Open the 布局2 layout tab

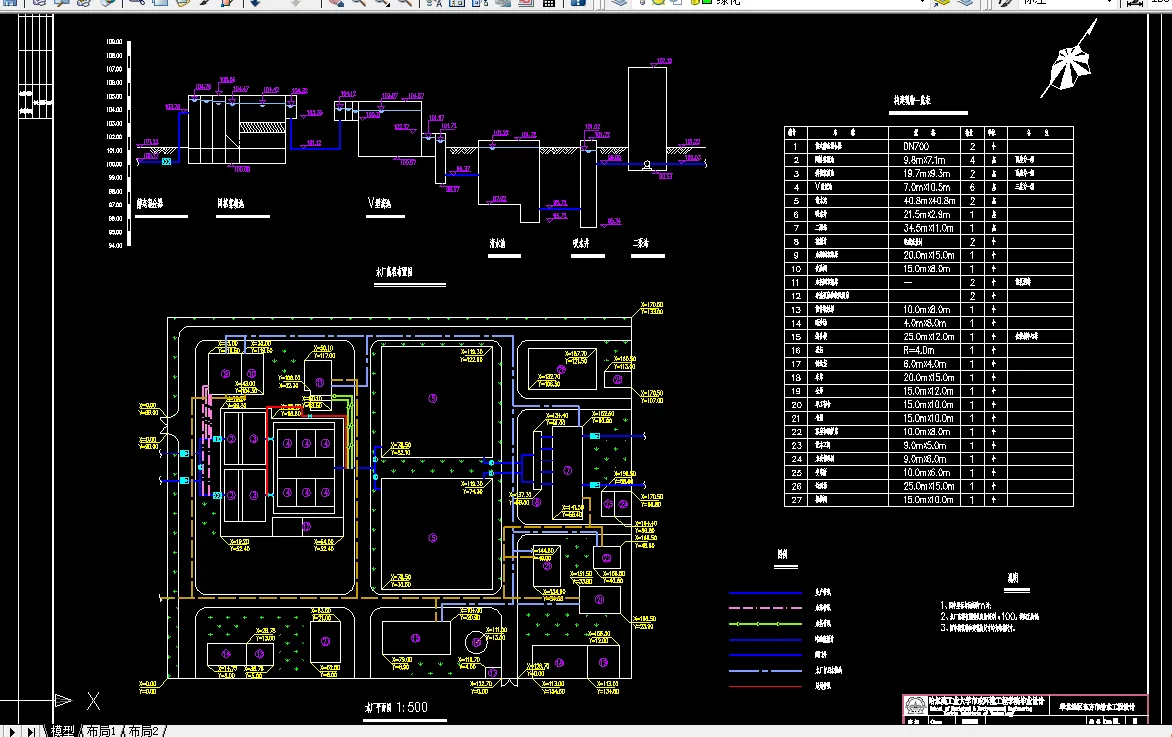click(x=144, y=731)
